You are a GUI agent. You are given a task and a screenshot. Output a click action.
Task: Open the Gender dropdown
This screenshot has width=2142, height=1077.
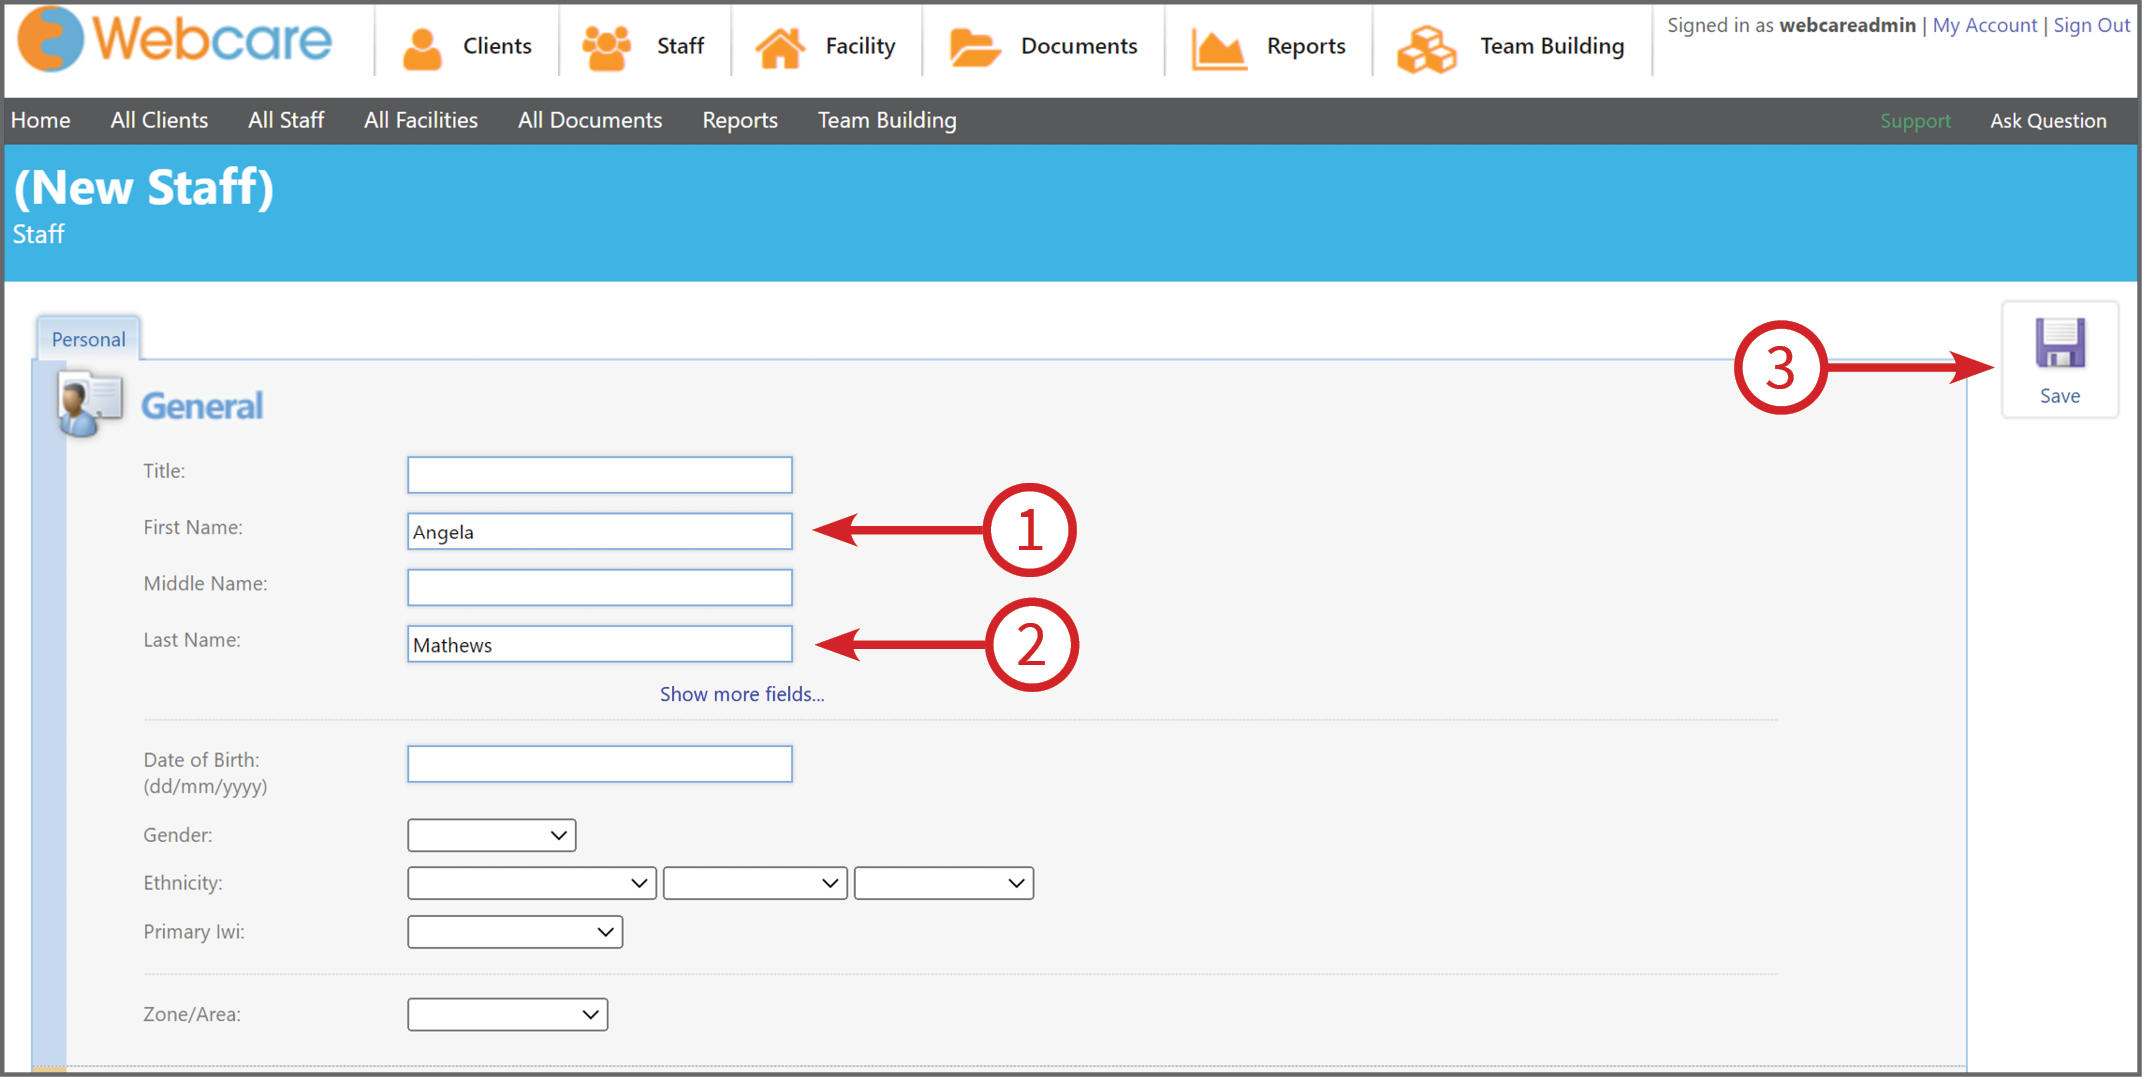point(491,835)
